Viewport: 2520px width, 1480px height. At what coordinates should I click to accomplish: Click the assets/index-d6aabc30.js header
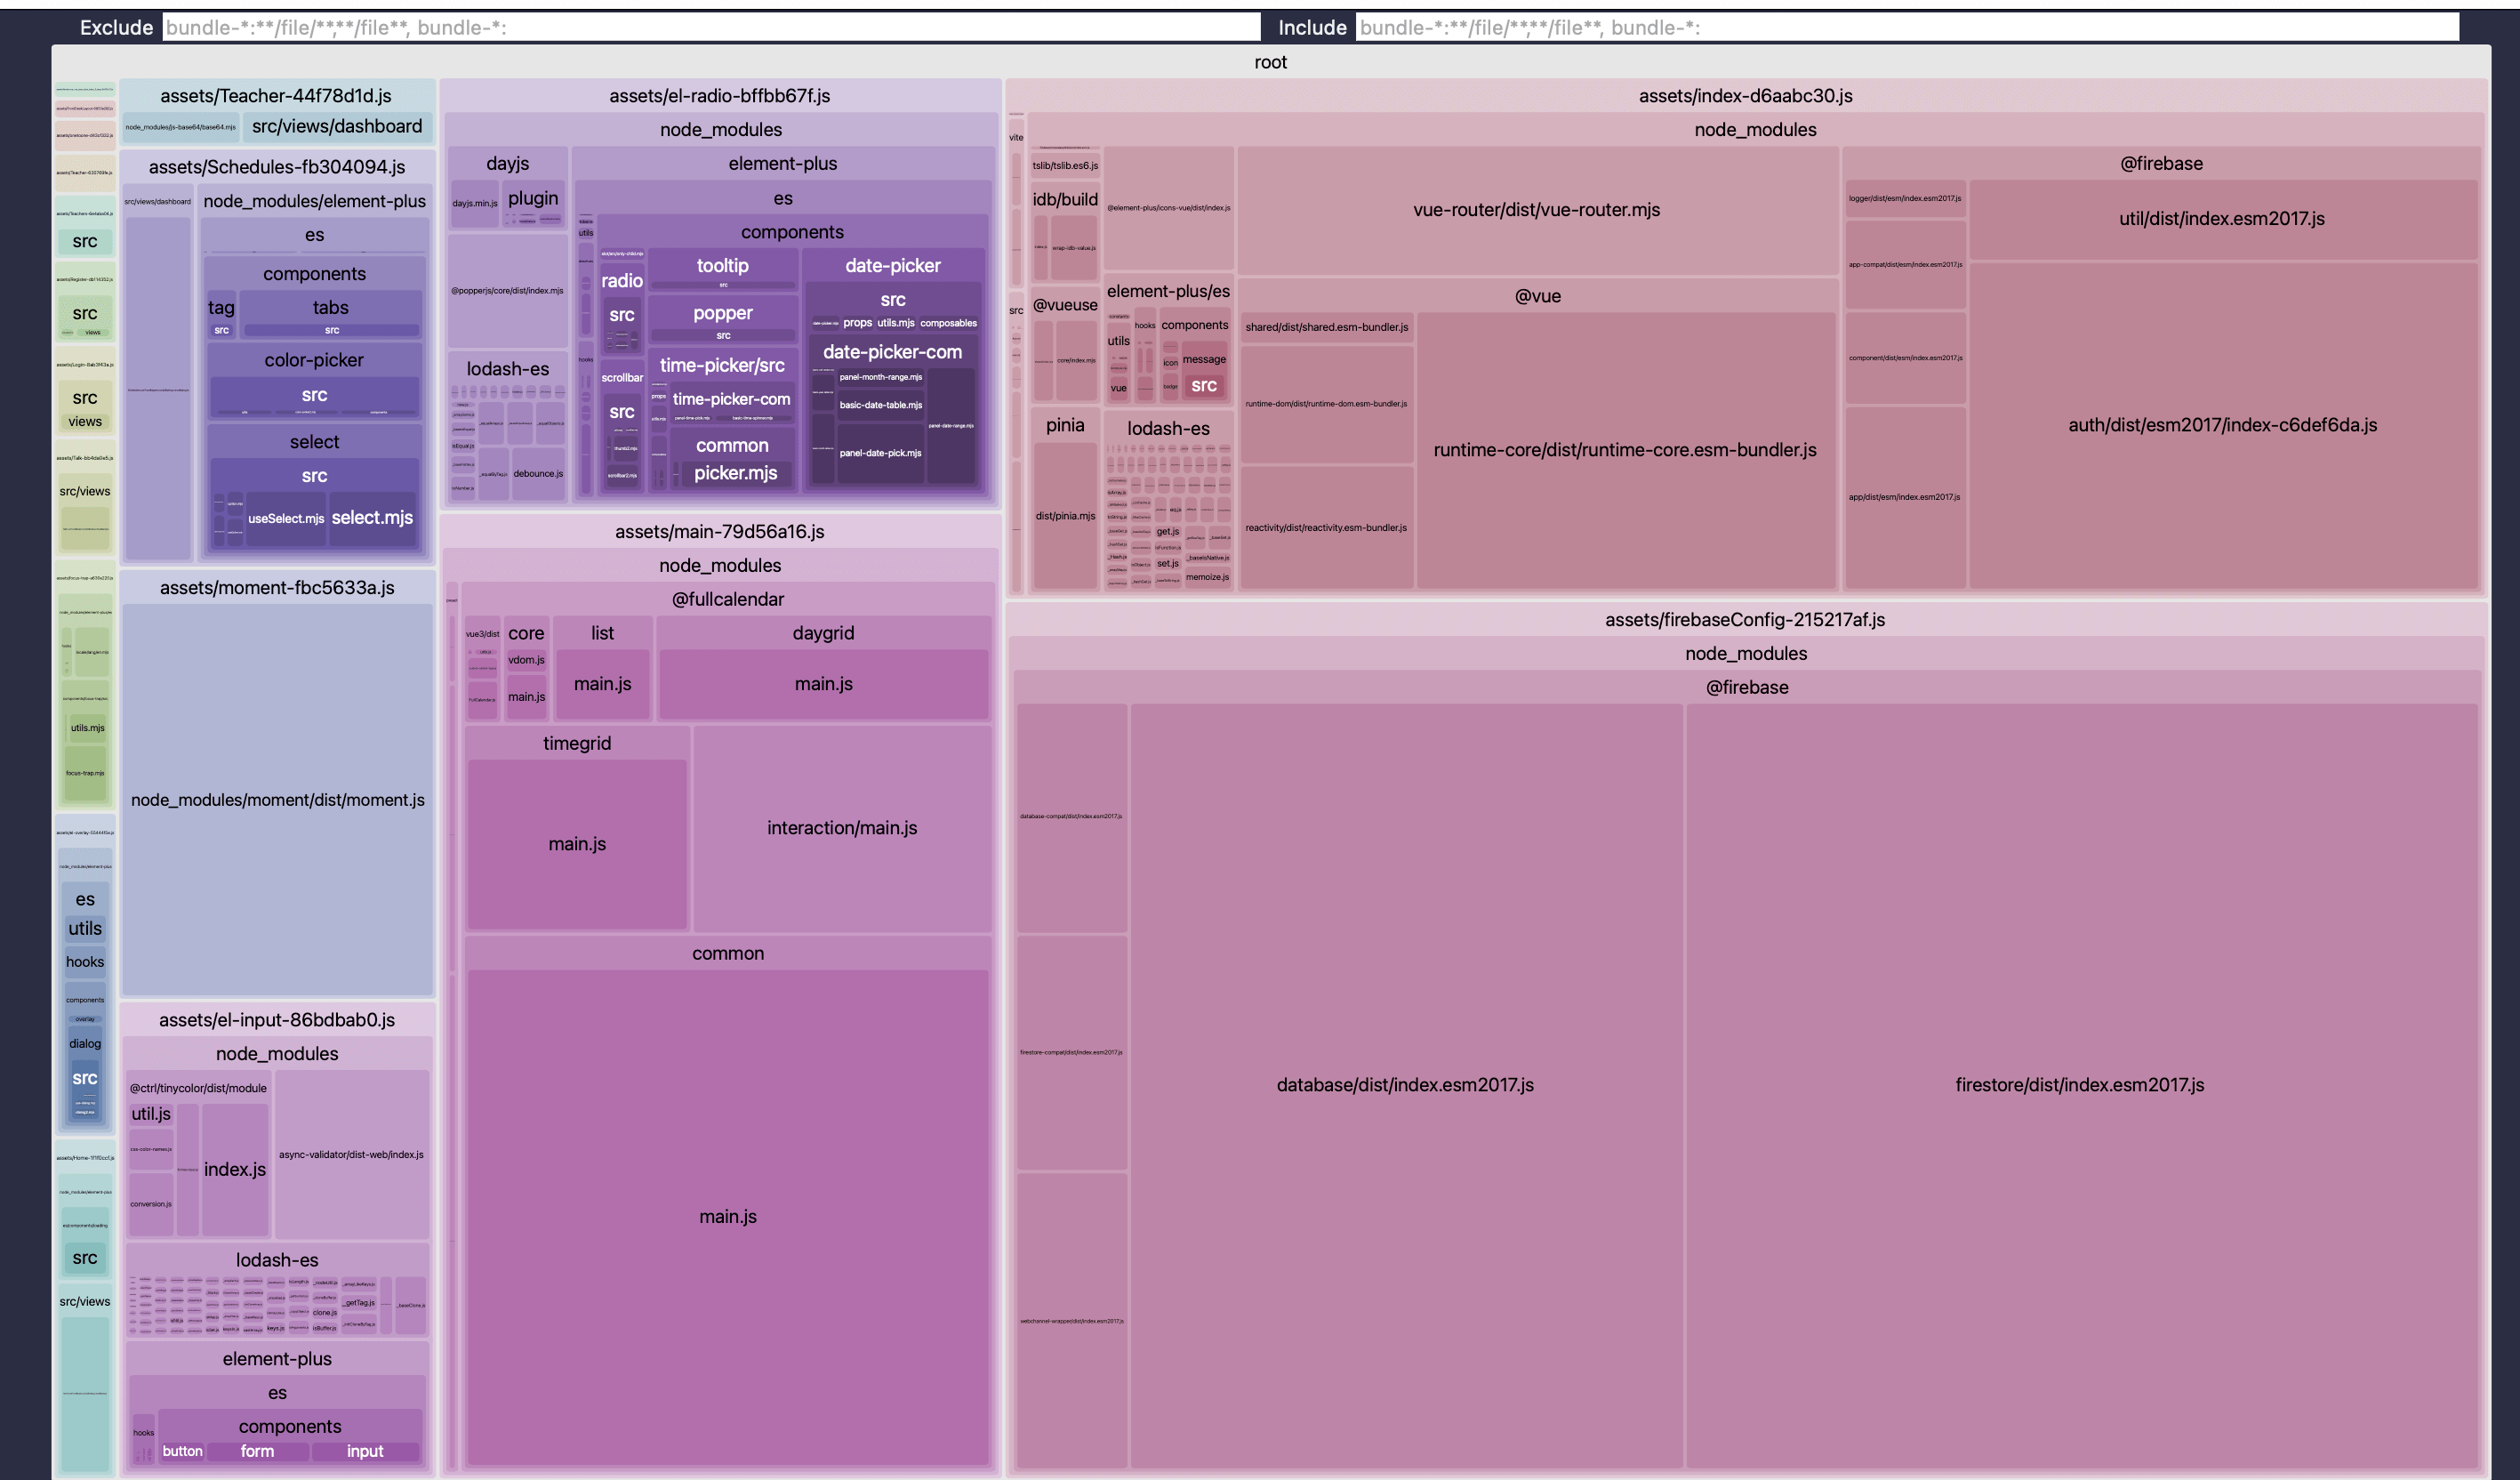1745,96
